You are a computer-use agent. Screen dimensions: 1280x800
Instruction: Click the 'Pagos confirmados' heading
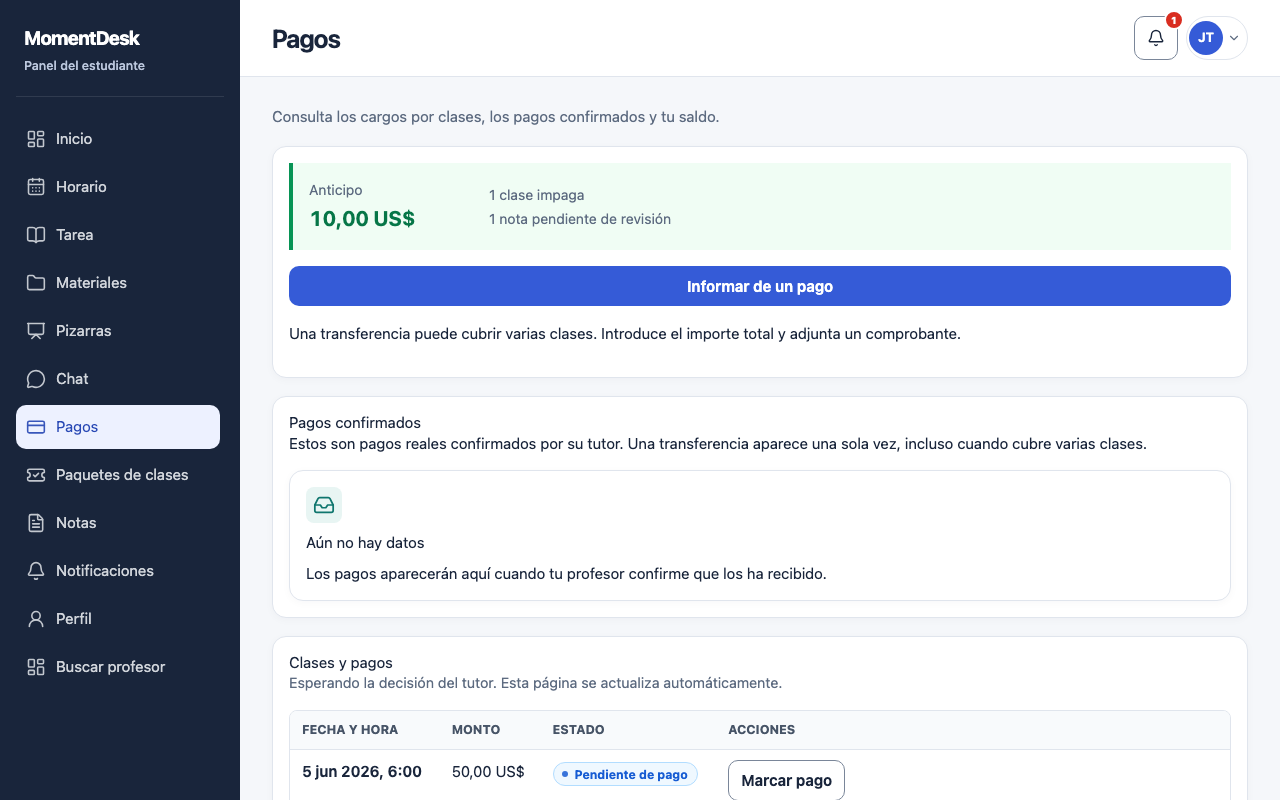355,423
